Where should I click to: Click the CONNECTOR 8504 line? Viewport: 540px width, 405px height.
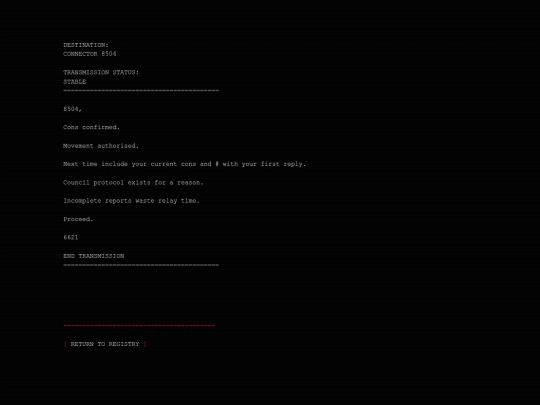pyautogui.click(x=90, y=54)
